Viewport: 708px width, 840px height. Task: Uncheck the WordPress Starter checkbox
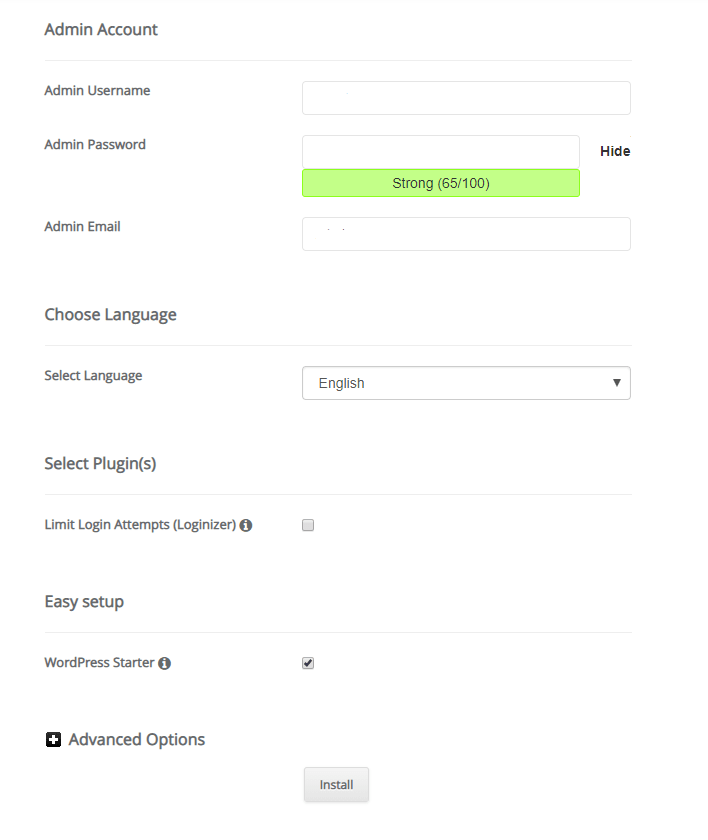tap(308, 663)
